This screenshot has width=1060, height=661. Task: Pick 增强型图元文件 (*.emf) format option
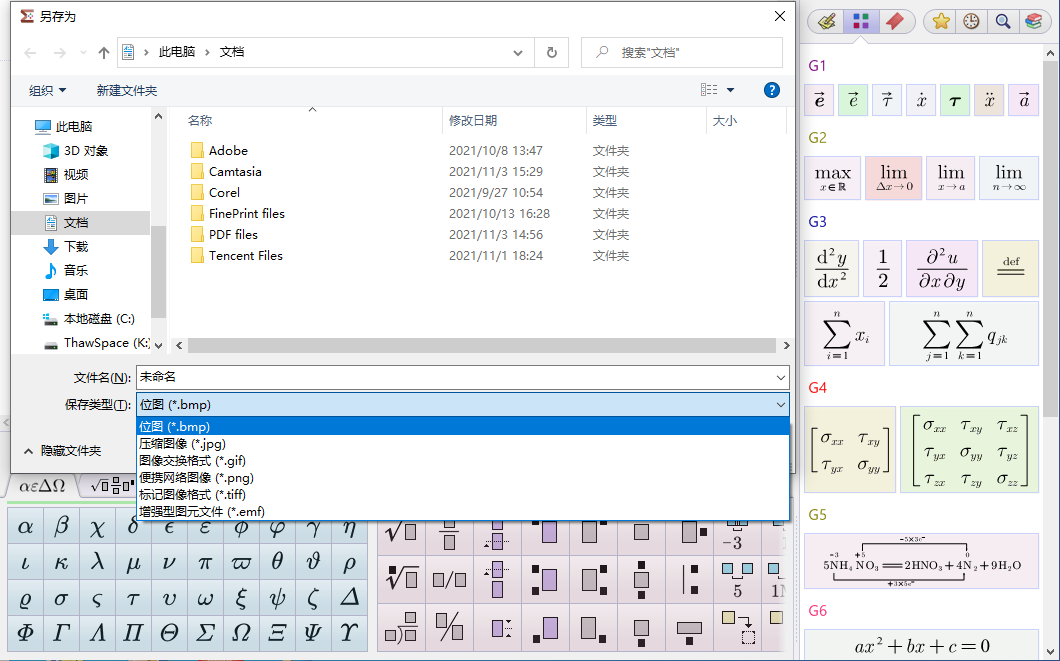click(201, 512)
